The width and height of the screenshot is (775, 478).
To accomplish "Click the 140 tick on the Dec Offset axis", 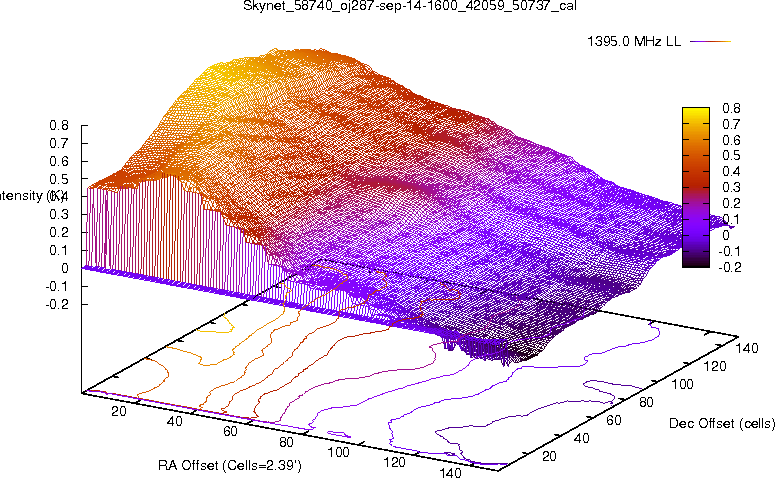I will 747,348.
